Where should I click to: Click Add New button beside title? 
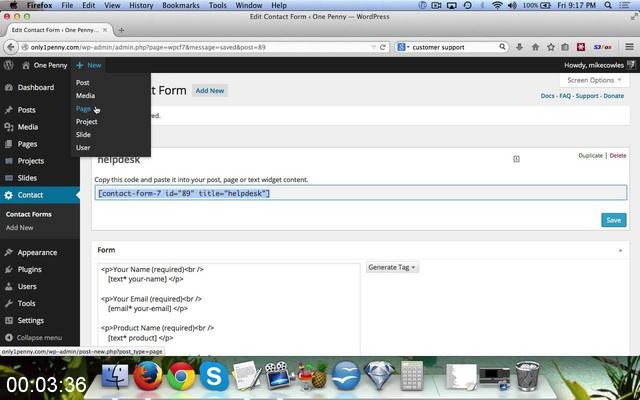tap(210, 91)
